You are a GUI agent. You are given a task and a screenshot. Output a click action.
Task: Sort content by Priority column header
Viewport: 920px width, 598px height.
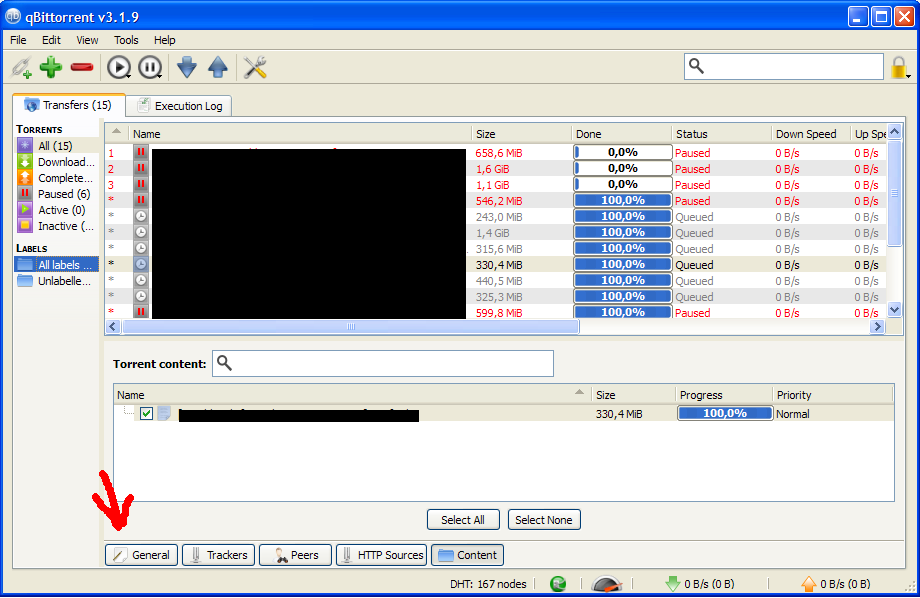833,395
